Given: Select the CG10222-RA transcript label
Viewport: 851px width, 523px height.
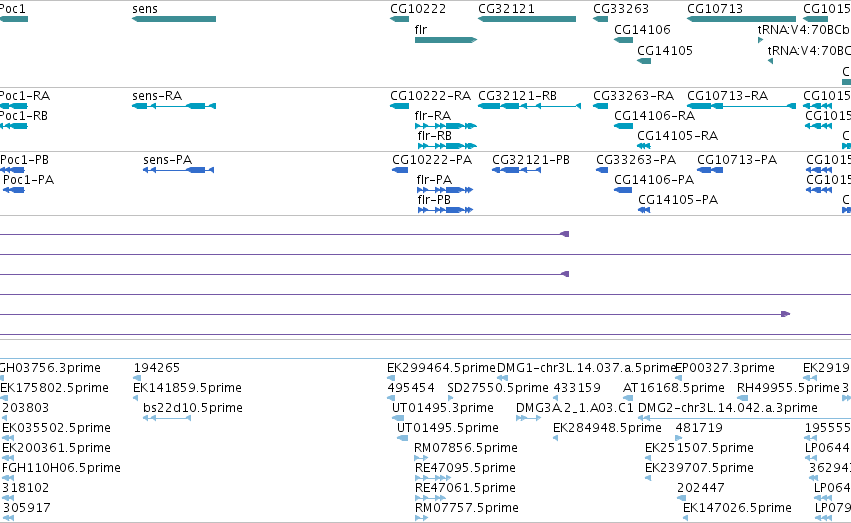Looking at the screenshot, I should point(430,96).
